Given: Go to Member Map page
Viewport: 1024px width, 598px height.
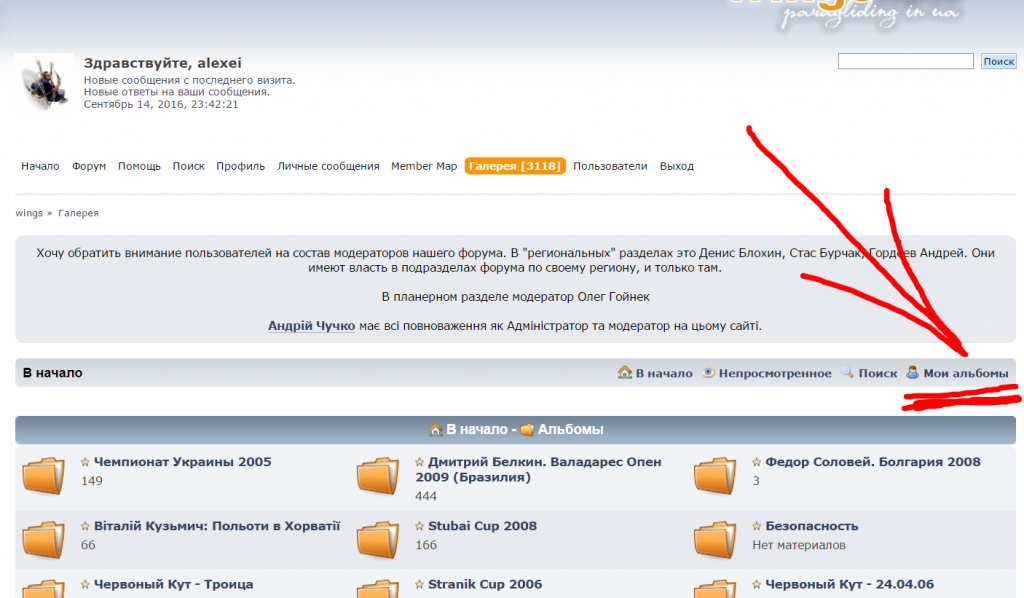Looking at the screenshot, I should click(x=423, y=166).
